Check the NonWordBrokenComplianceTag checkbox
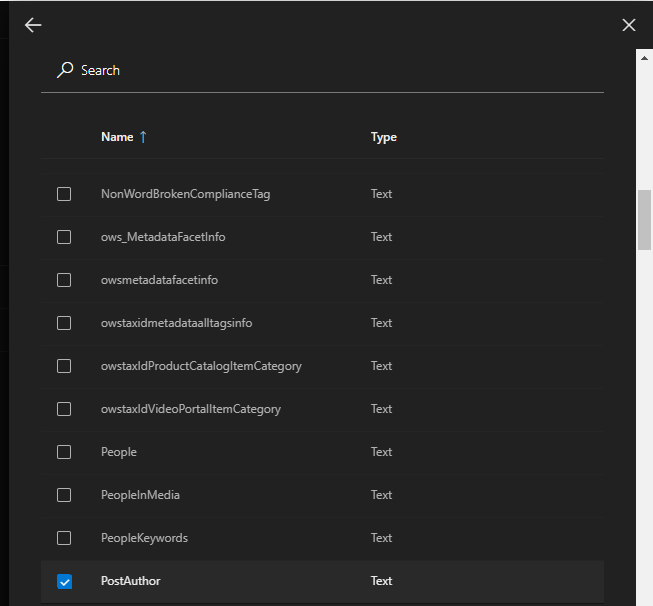 64,194
